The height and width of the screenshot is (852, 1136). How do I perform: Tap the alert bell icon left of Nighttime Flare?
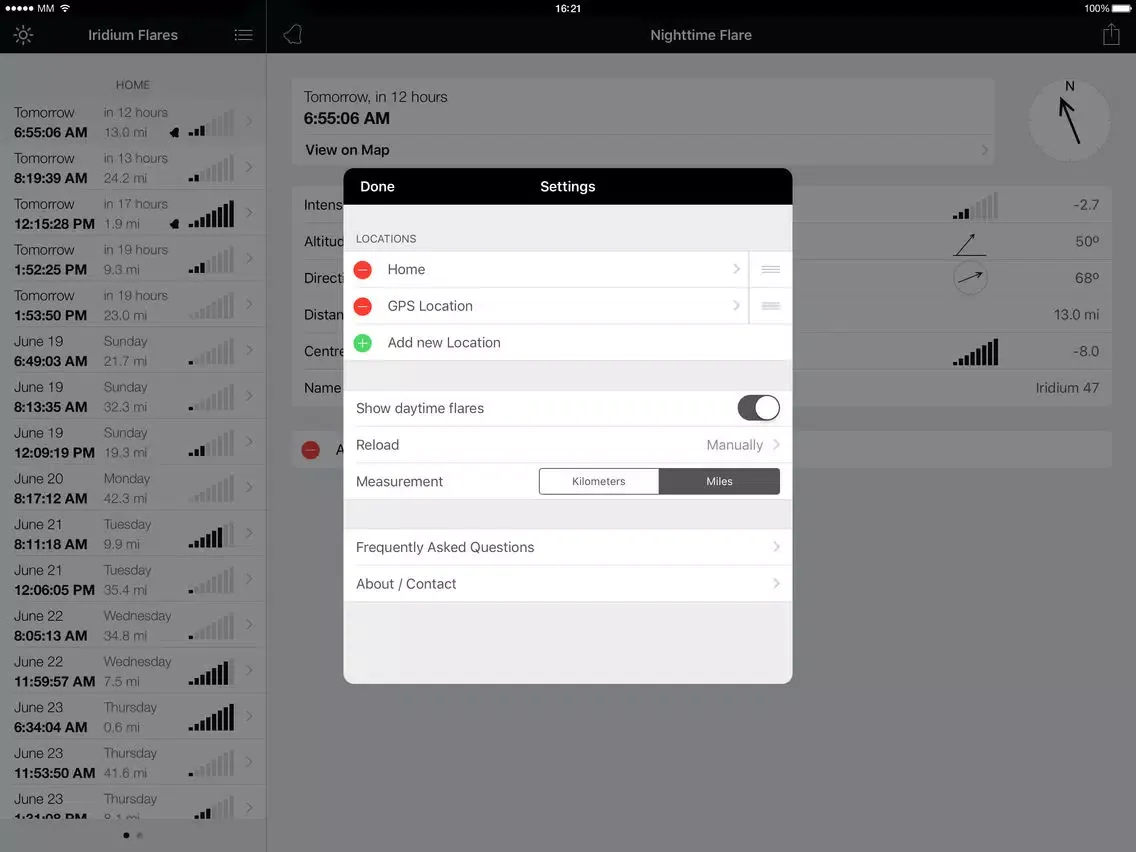point(293,34)
